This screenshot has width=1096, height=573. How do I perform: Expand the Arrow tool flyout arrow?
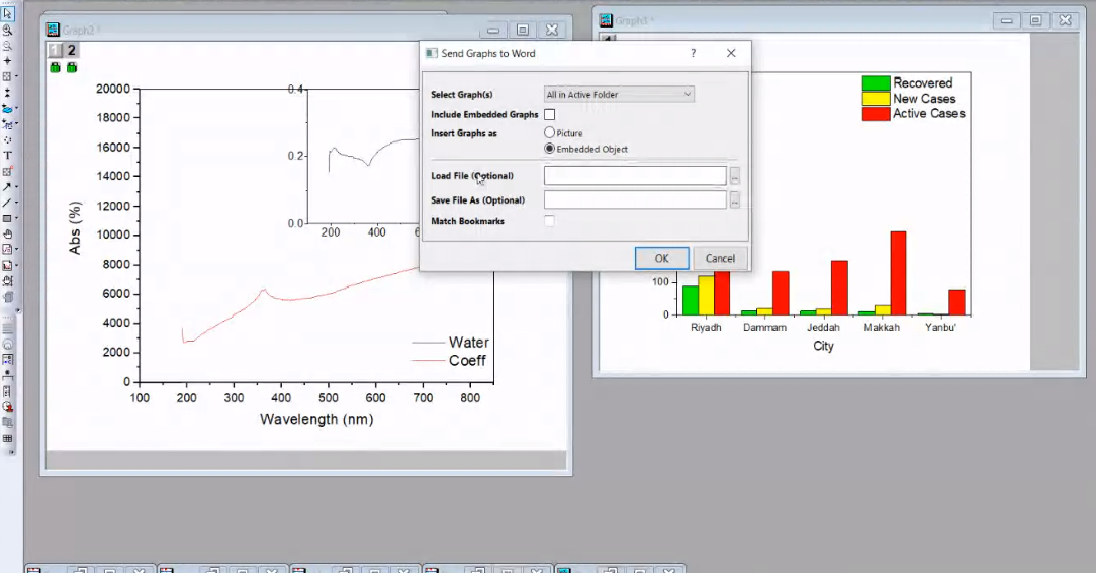16,187
